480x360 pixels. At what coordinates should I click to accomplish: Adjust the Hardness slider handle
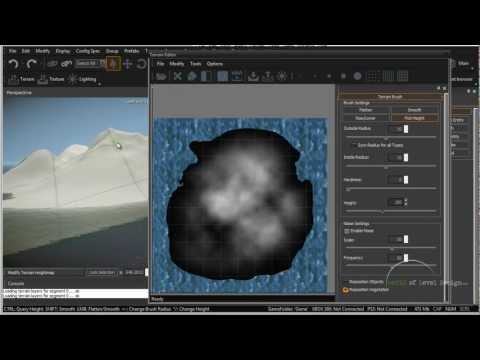348,189
